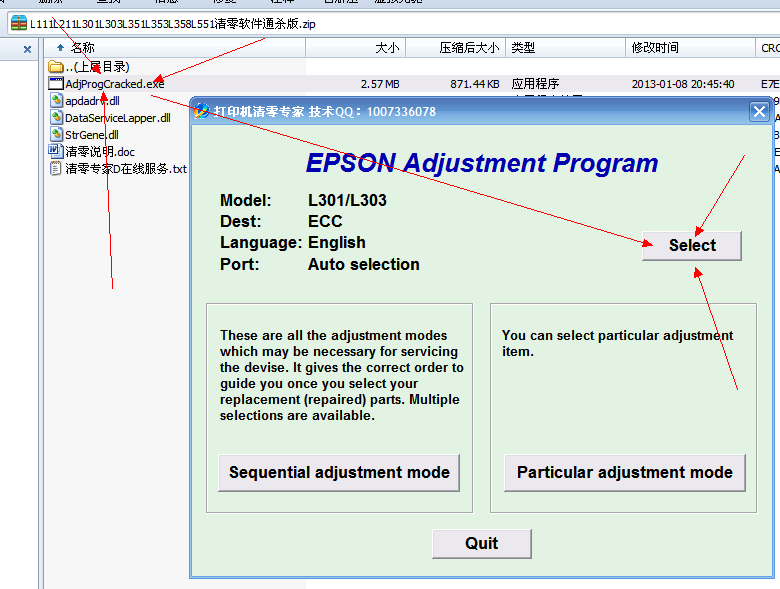
Task: Select the StrGene.dll file icon
Action: pos(56,135)
